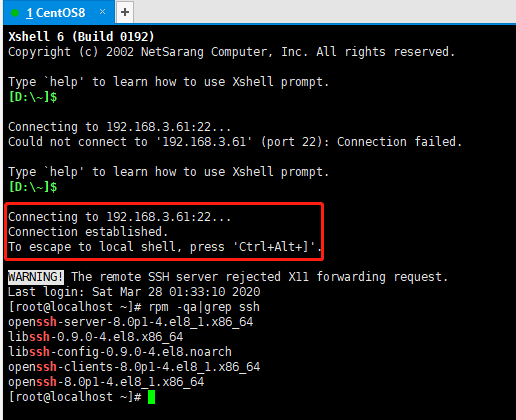Image resolution: width=516 pixels, height=420 pixels.
Task: Click the NetSarang copyright line
Action: pos(231,52)
